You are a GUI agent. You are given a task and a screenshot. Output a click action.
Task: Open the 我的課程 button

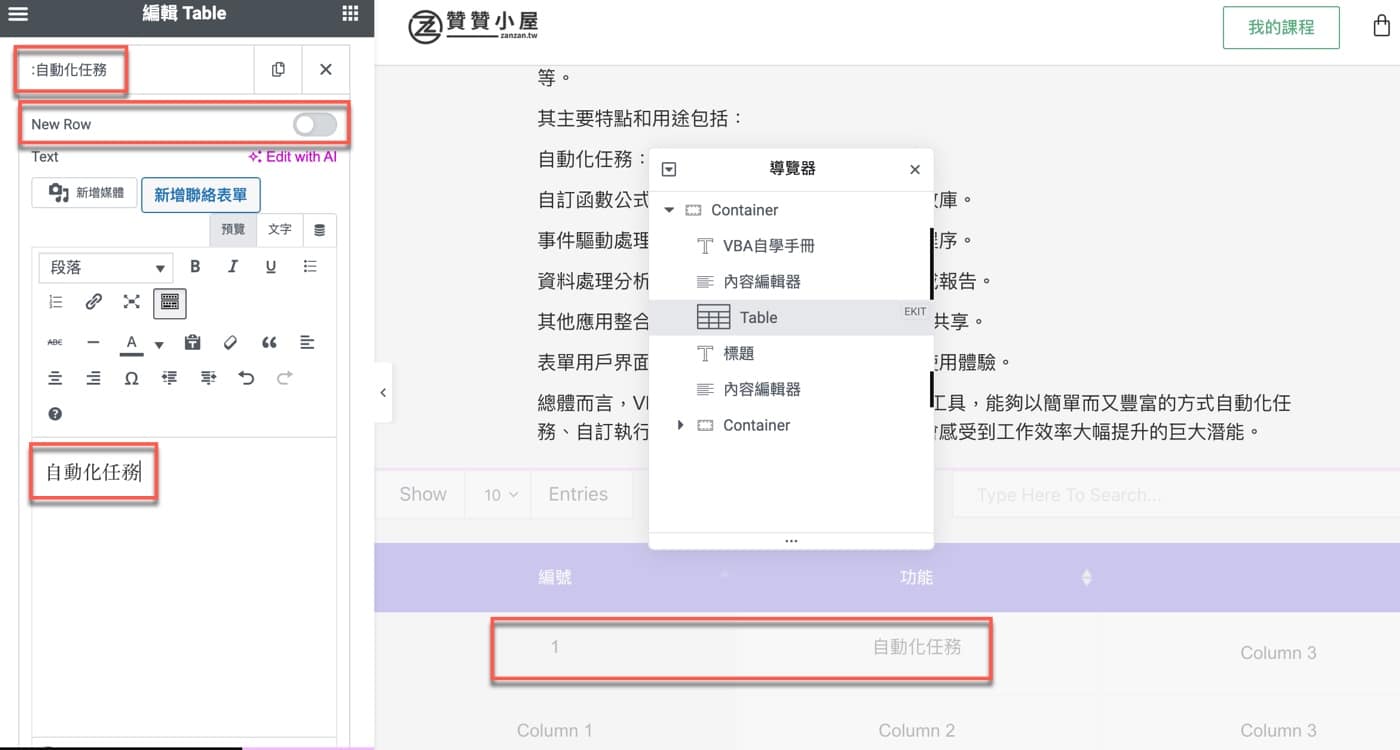click(x=1281, y=28)
